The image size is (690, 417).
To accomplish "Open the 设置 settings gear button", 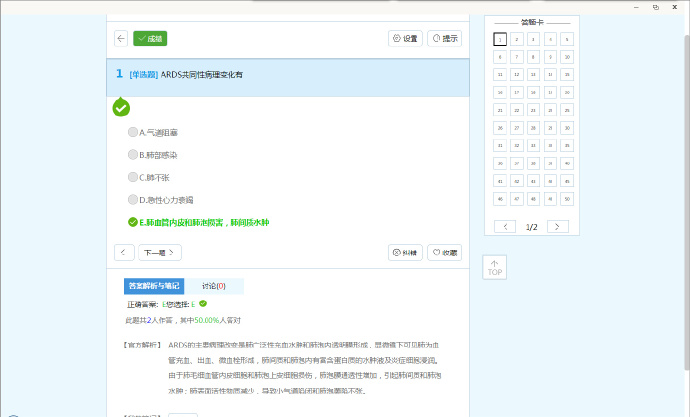I will pos(405,38).
